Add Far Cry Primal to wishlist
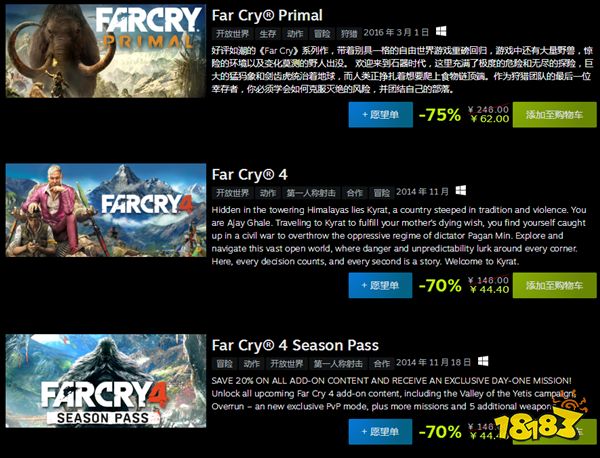600x458 pixels. click(x=379, y=115)
